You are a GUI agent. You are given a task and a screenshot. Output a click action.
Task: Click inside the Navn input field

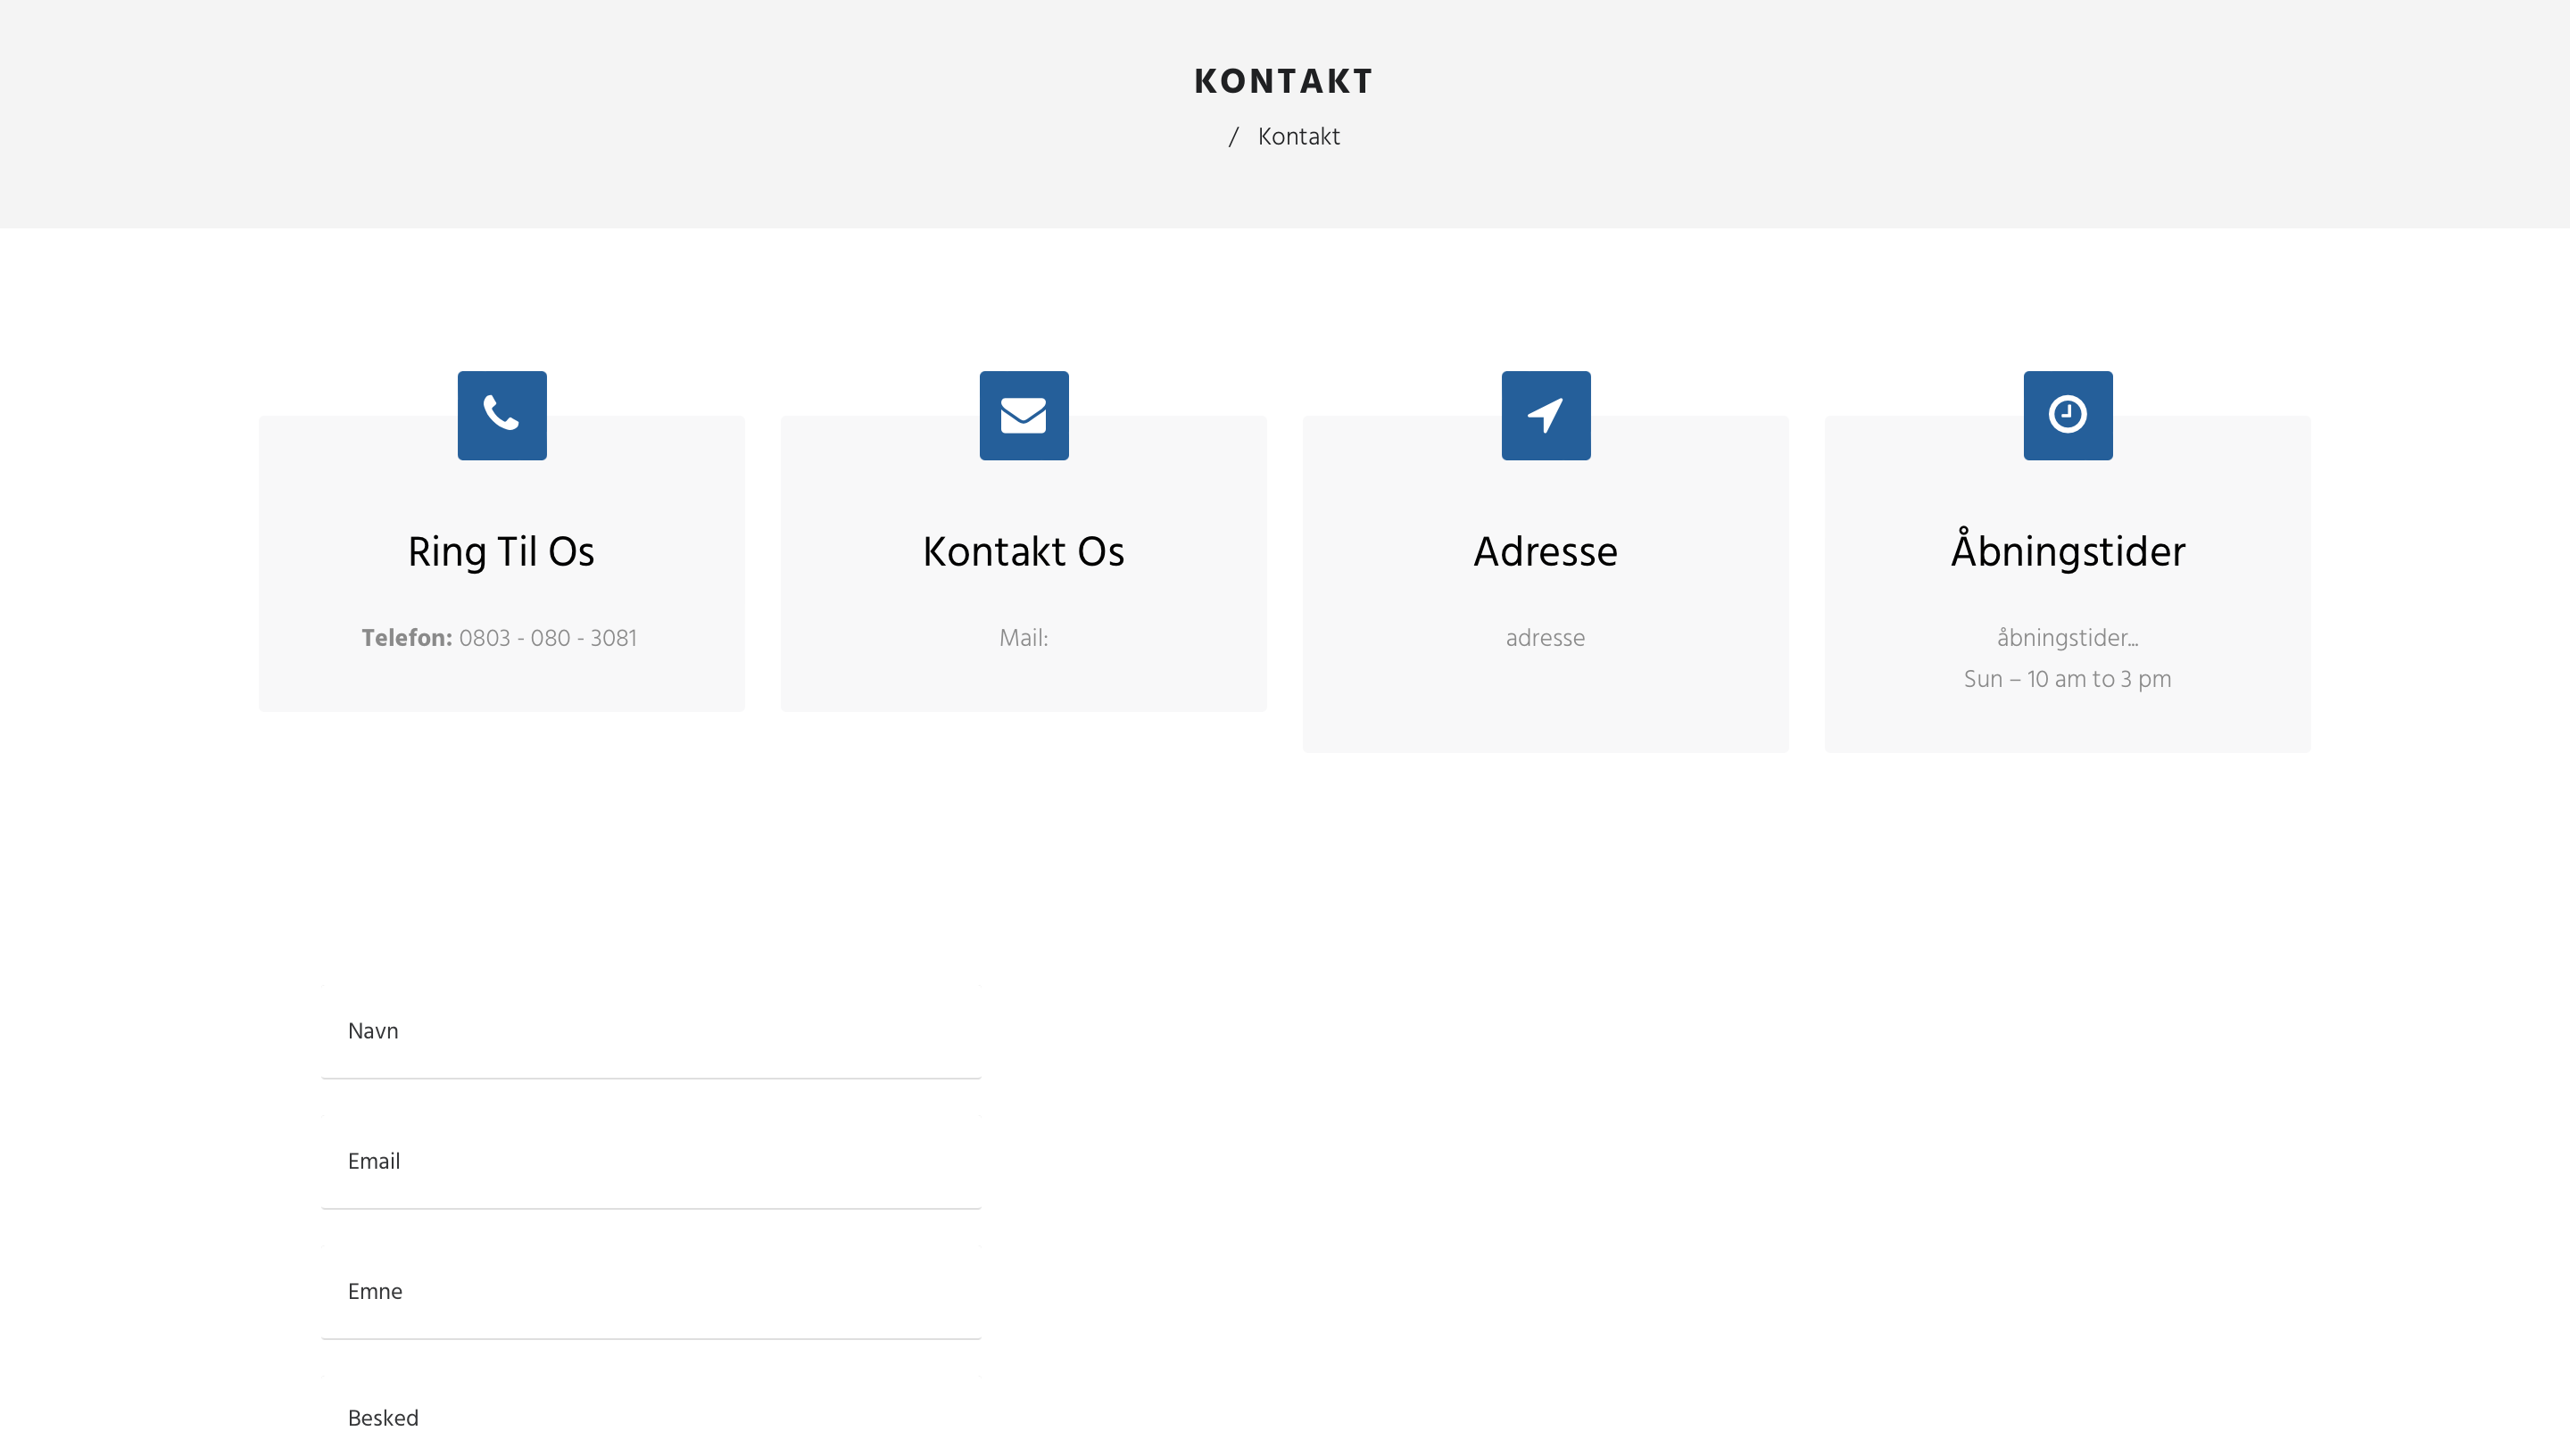(x=651, y=1031)
